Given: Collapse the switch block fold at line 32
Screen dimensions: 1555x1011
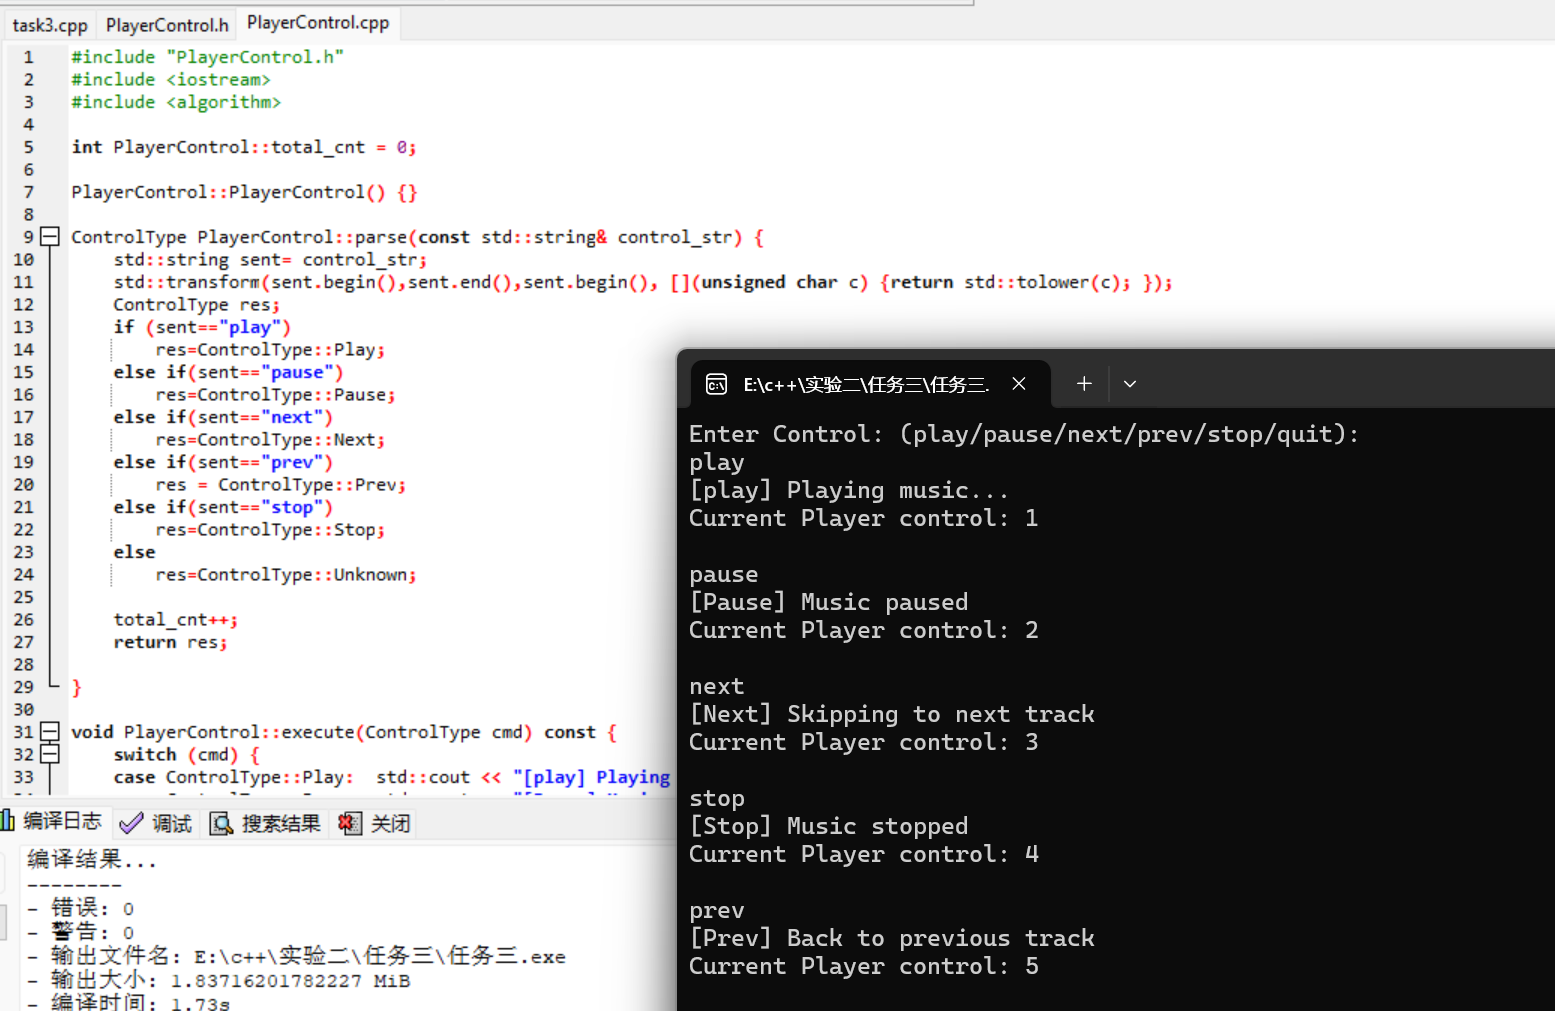Looking at the screenshot, I should [x=50, y=754].
